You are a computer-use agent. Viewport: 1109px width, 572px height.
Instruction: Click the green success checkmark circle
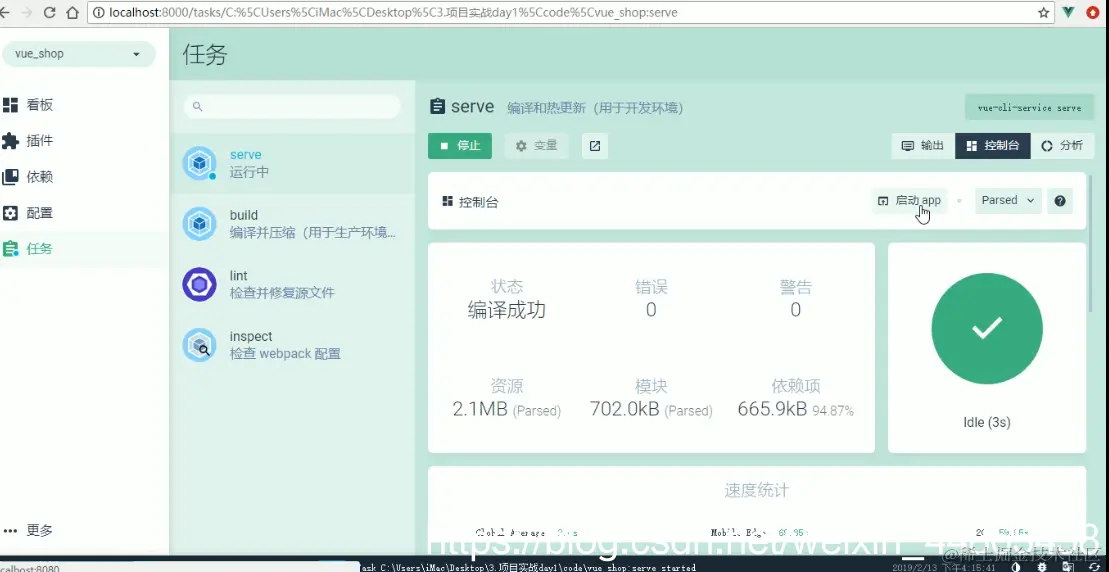[987, 328]
